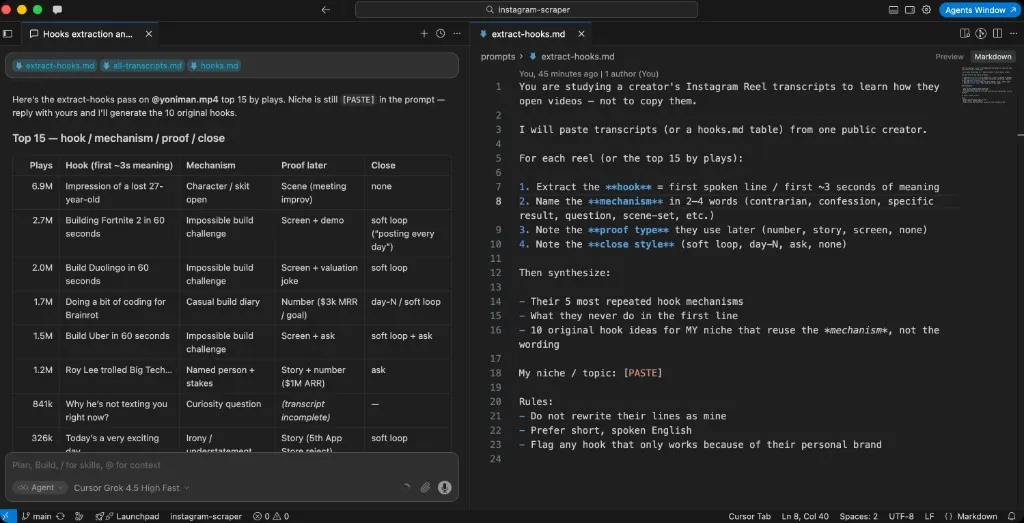Open the Cursor Grok 4.5 model dropdown
Viewport: 1024px width, 523px height.
(131, 488)
